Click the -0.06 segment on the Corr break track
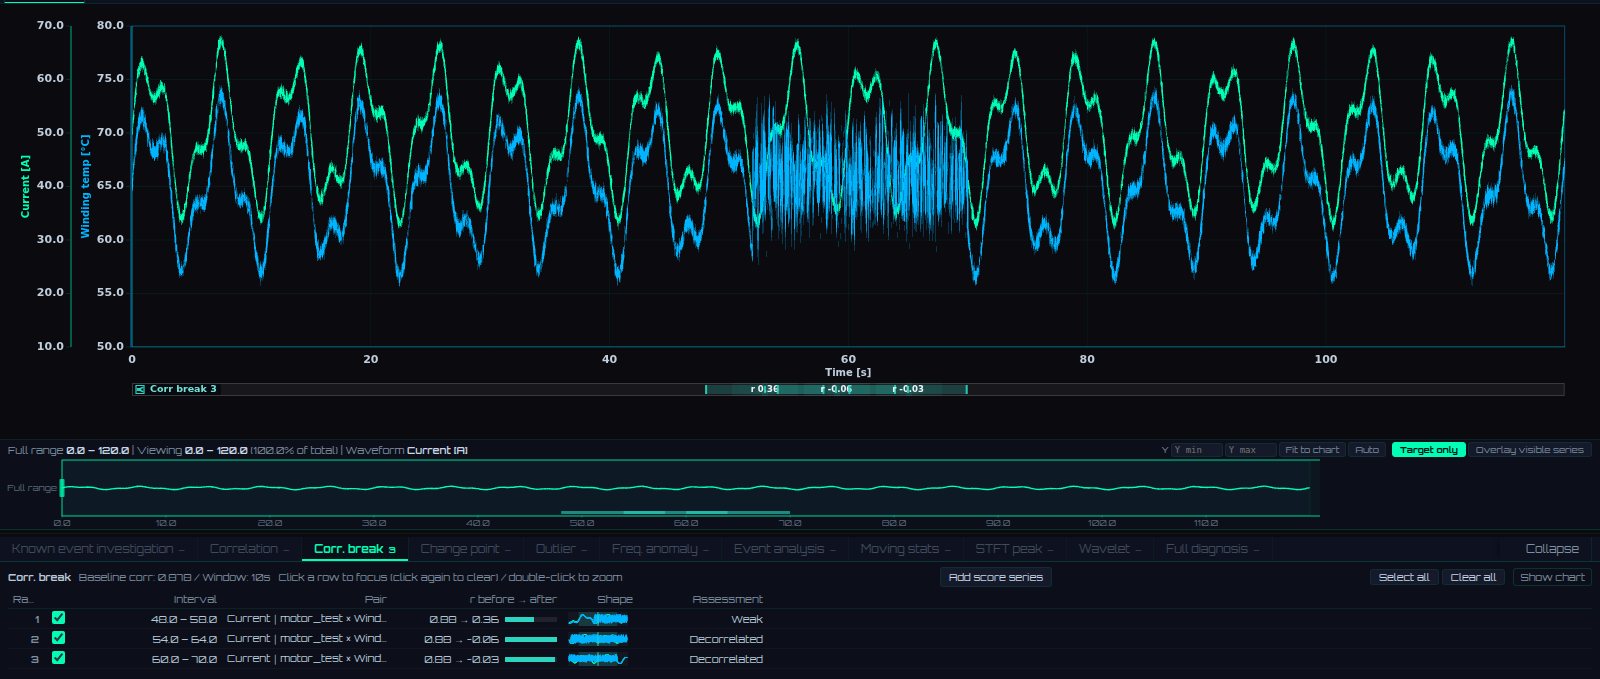The height and width of the screenshot is (679, 1600). click(836, 389)
